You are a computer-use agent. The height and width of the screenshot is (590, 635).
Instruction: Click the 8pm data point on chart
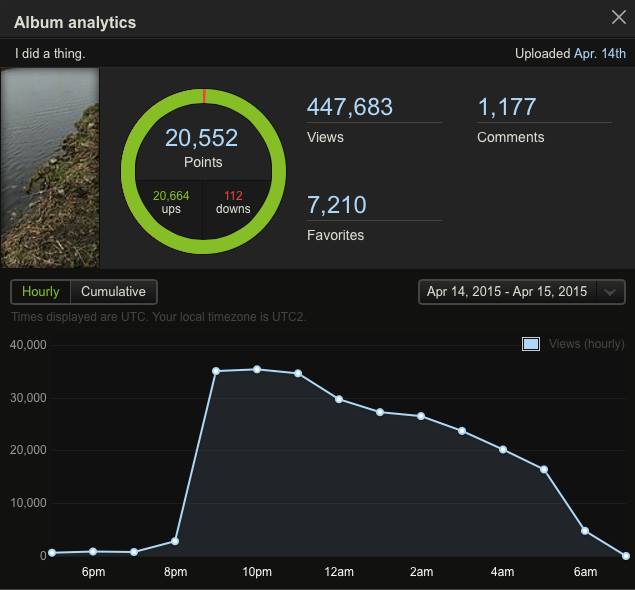click(175, 541)
